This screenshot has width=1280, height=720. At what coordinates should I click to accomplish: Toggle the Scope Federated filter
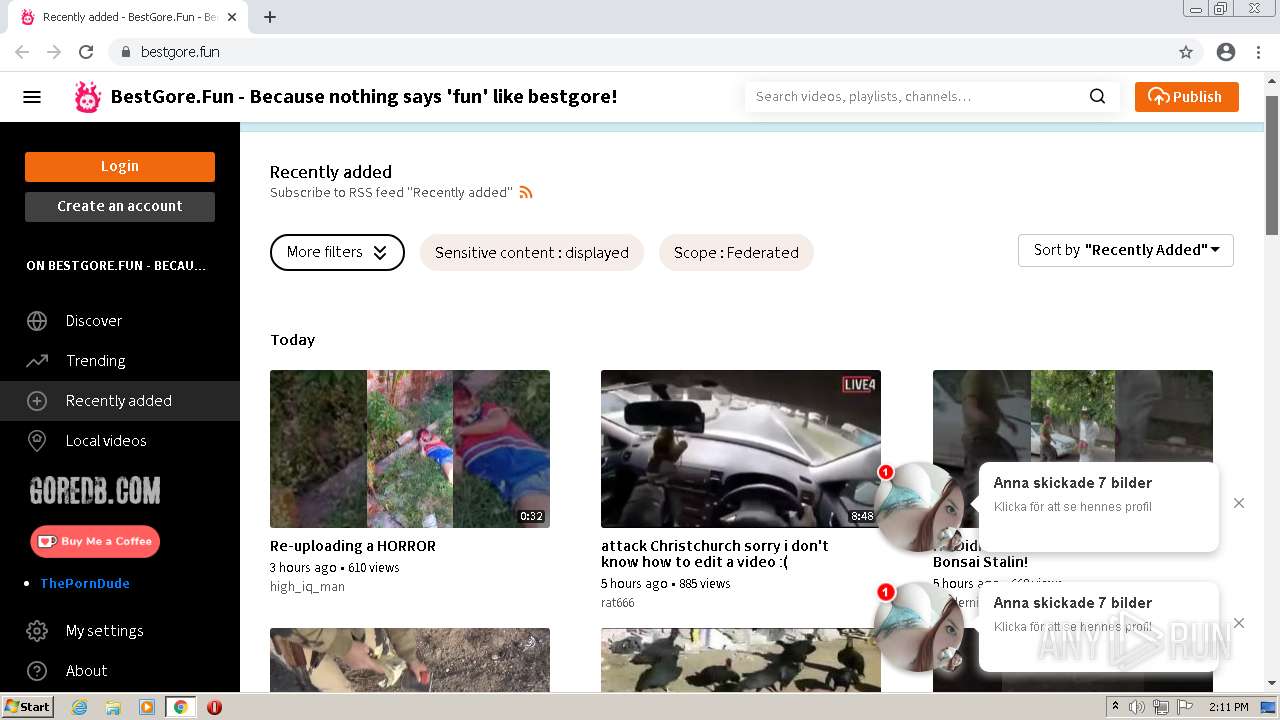pyautogui.click(x=736, y=252)
